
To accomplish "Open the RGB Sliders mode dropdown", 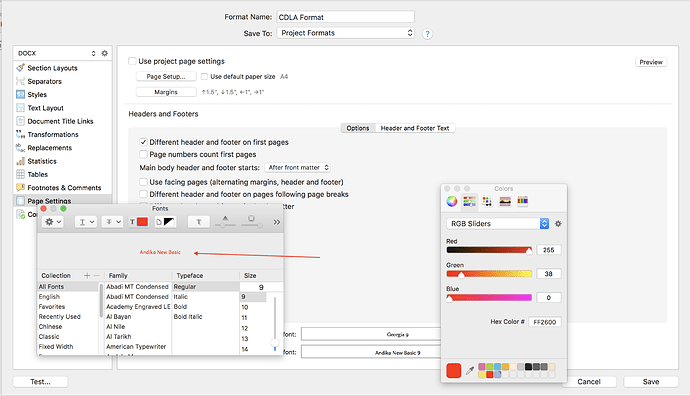I will tap(498, 224).
